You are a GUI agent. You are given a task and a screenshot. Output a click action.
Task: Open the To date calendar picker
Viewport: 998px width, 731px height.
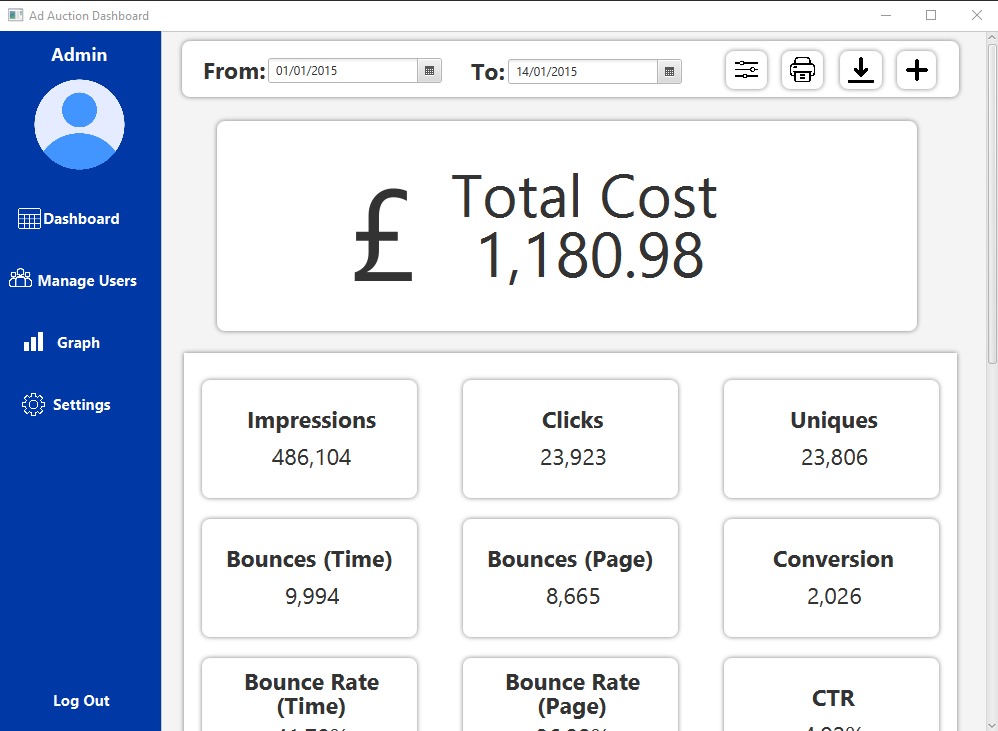[669, 71]
